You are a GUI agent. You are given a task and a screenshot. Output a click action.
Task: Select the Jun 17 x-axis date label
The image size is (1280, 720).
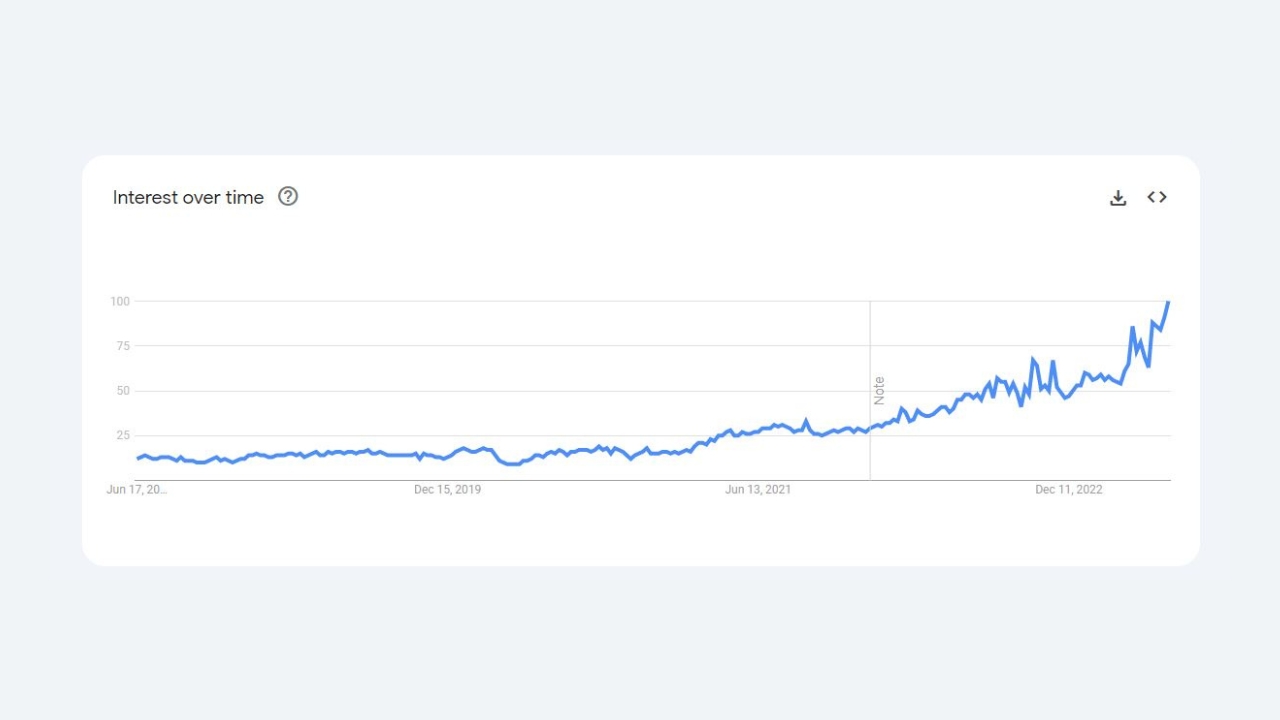(x=137, y=489)
